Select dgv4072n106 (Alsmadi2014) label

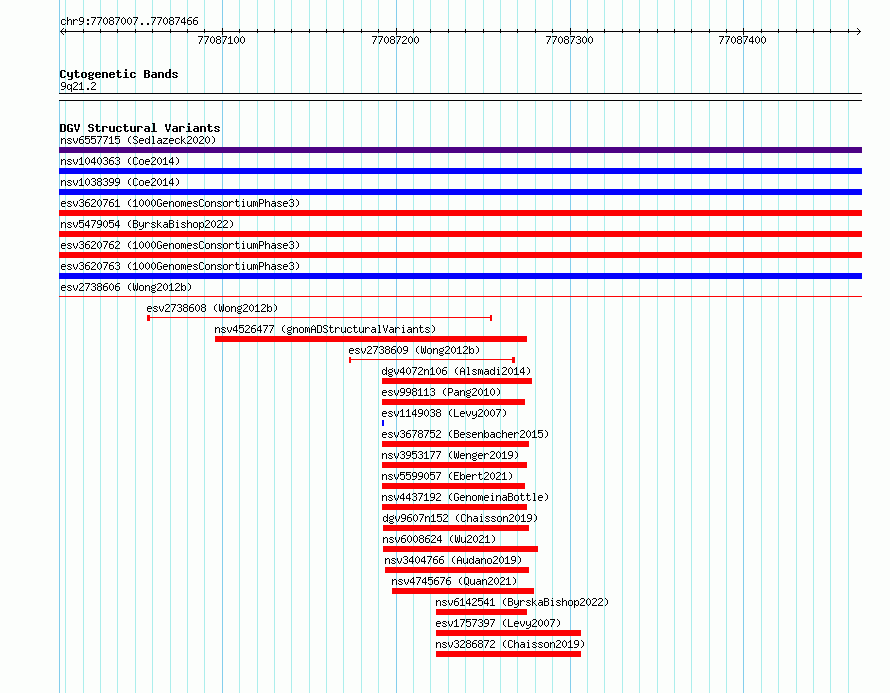point(456,371)
